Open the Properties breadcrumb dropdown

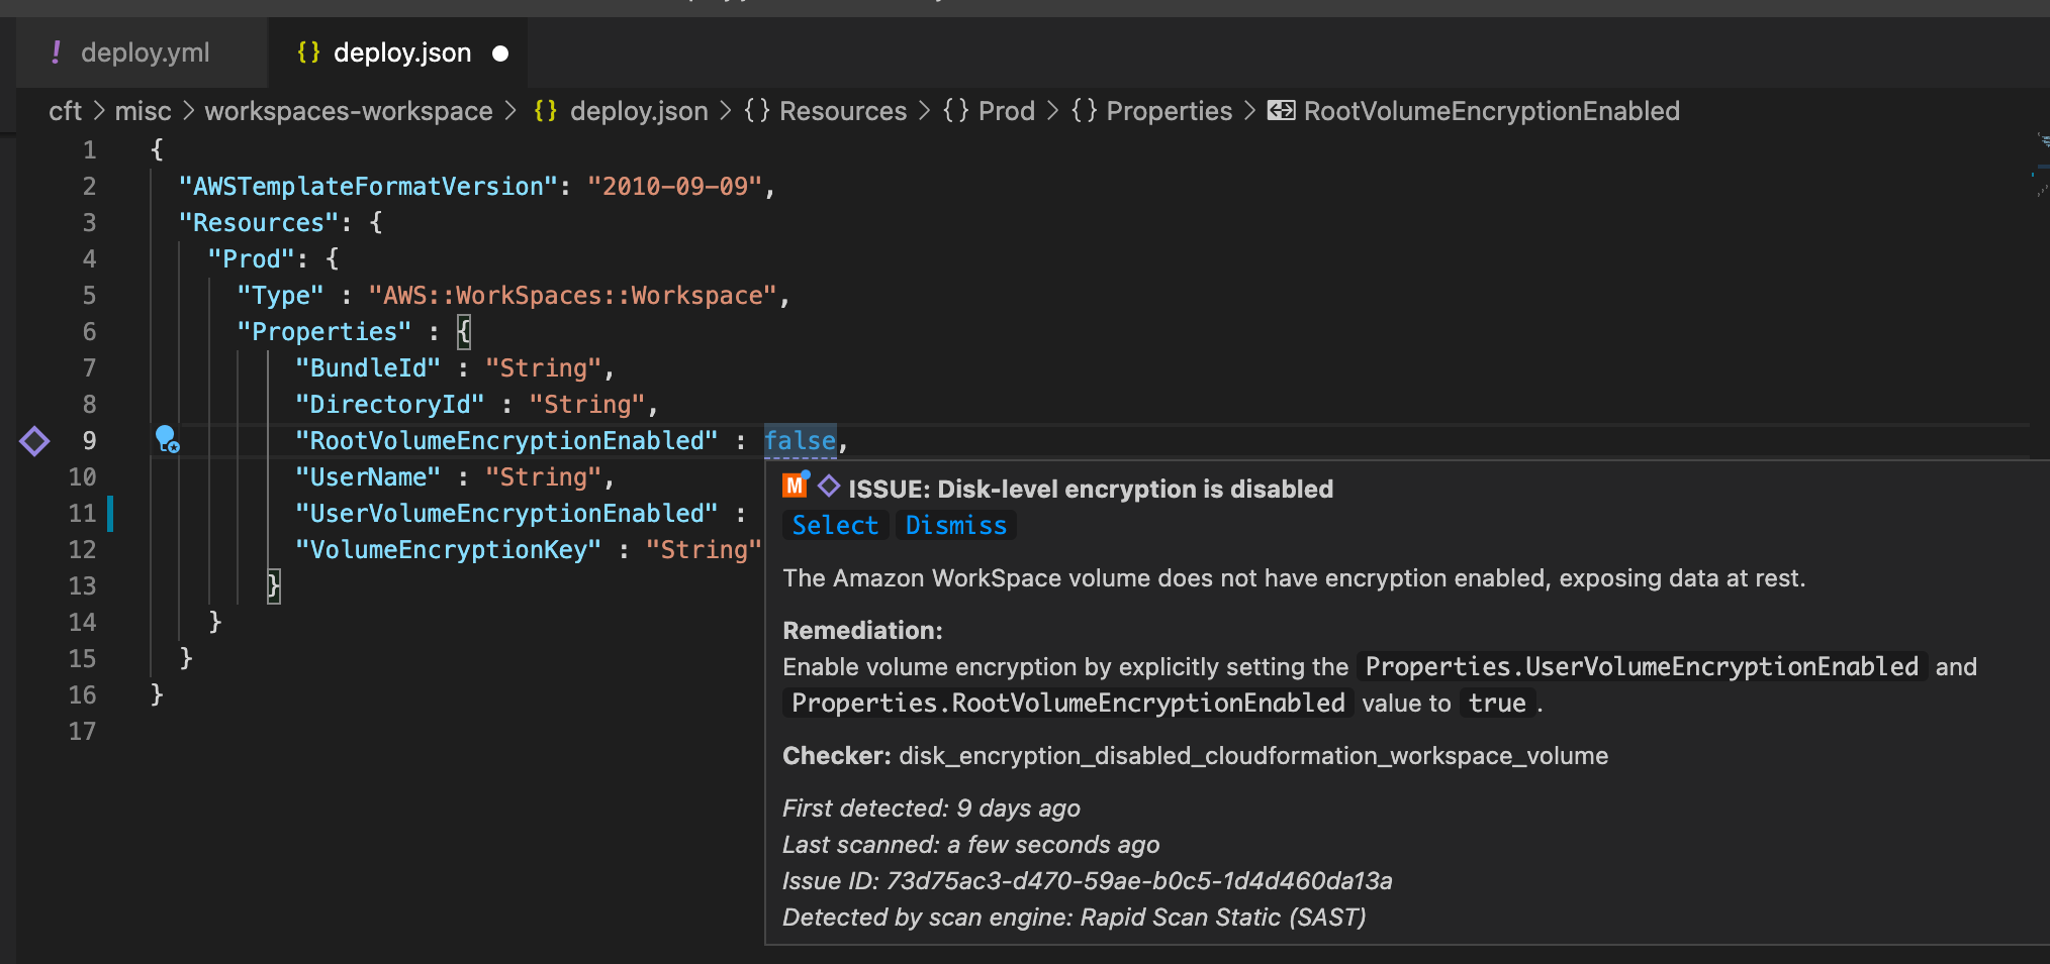pyautogui.click(x=1168, y=111)
